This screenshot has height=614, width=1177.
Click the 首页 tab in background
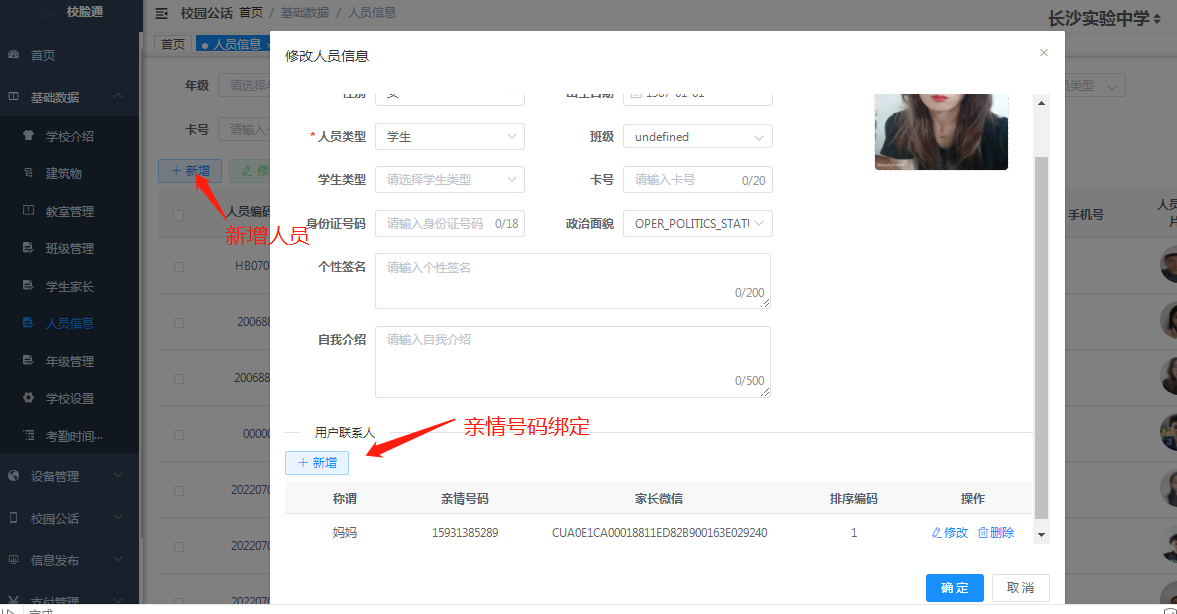click(173, 44)
